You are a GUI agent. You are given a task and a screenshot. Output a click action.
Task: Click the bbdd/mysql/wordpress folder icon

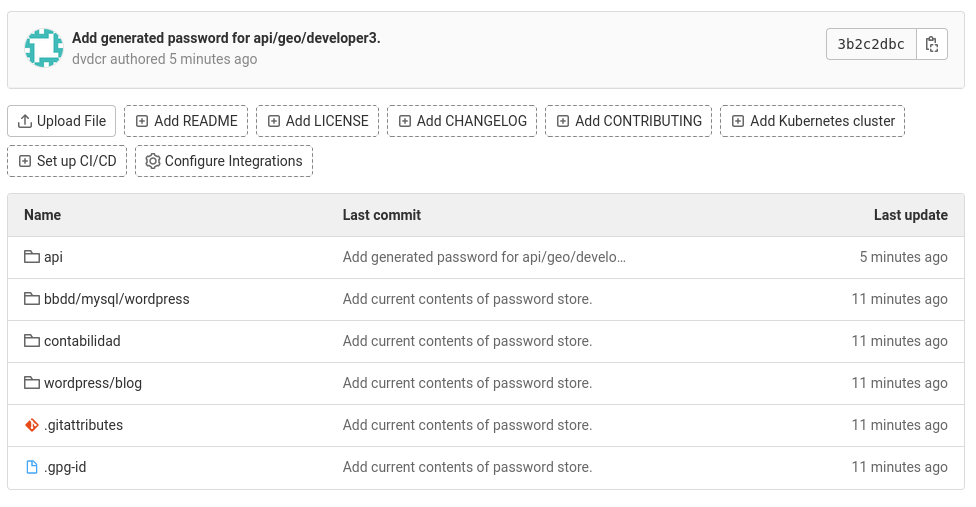[x=32, y=299]
